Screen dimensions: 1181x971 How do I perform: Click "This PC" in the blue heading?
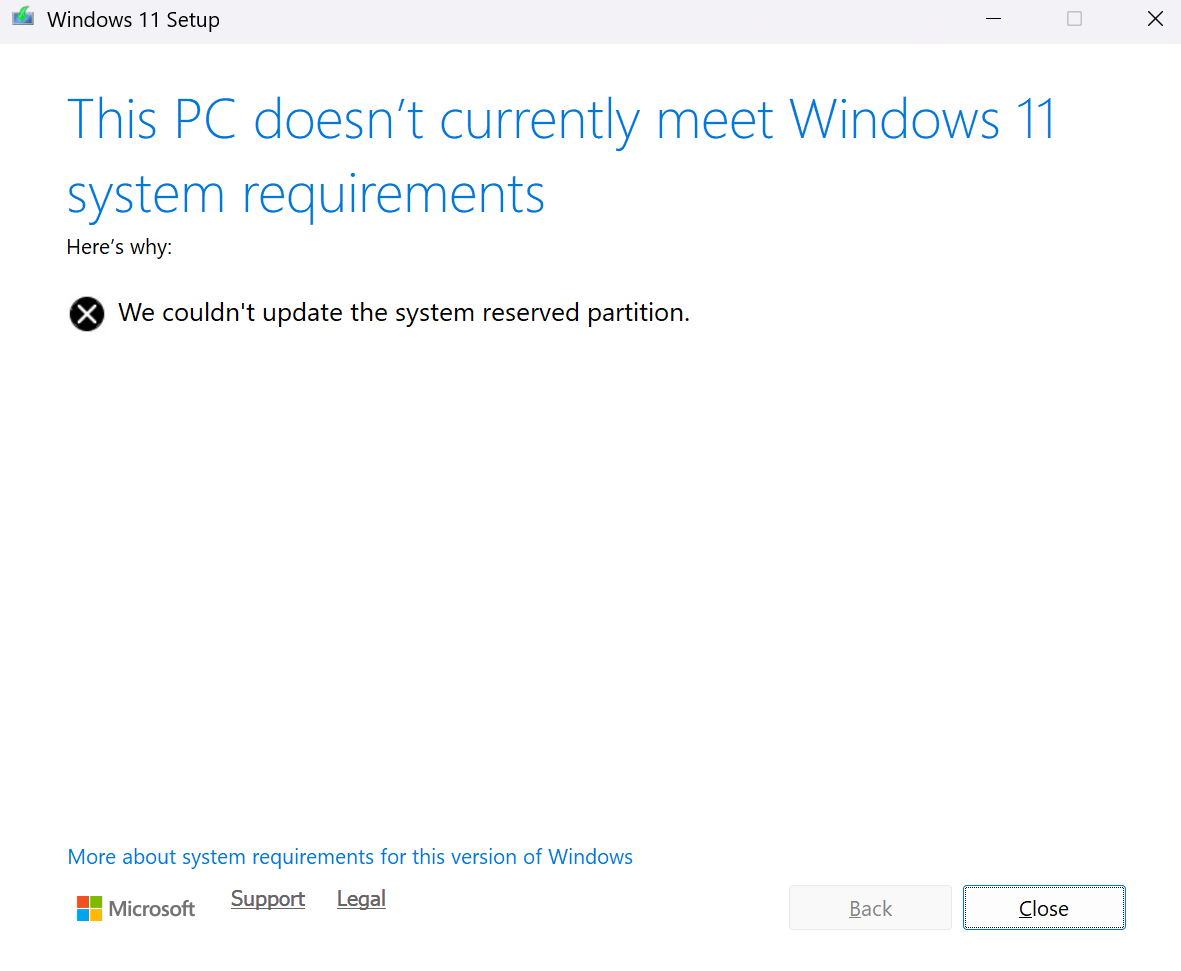pyautogui.click(x=151, y=119)
